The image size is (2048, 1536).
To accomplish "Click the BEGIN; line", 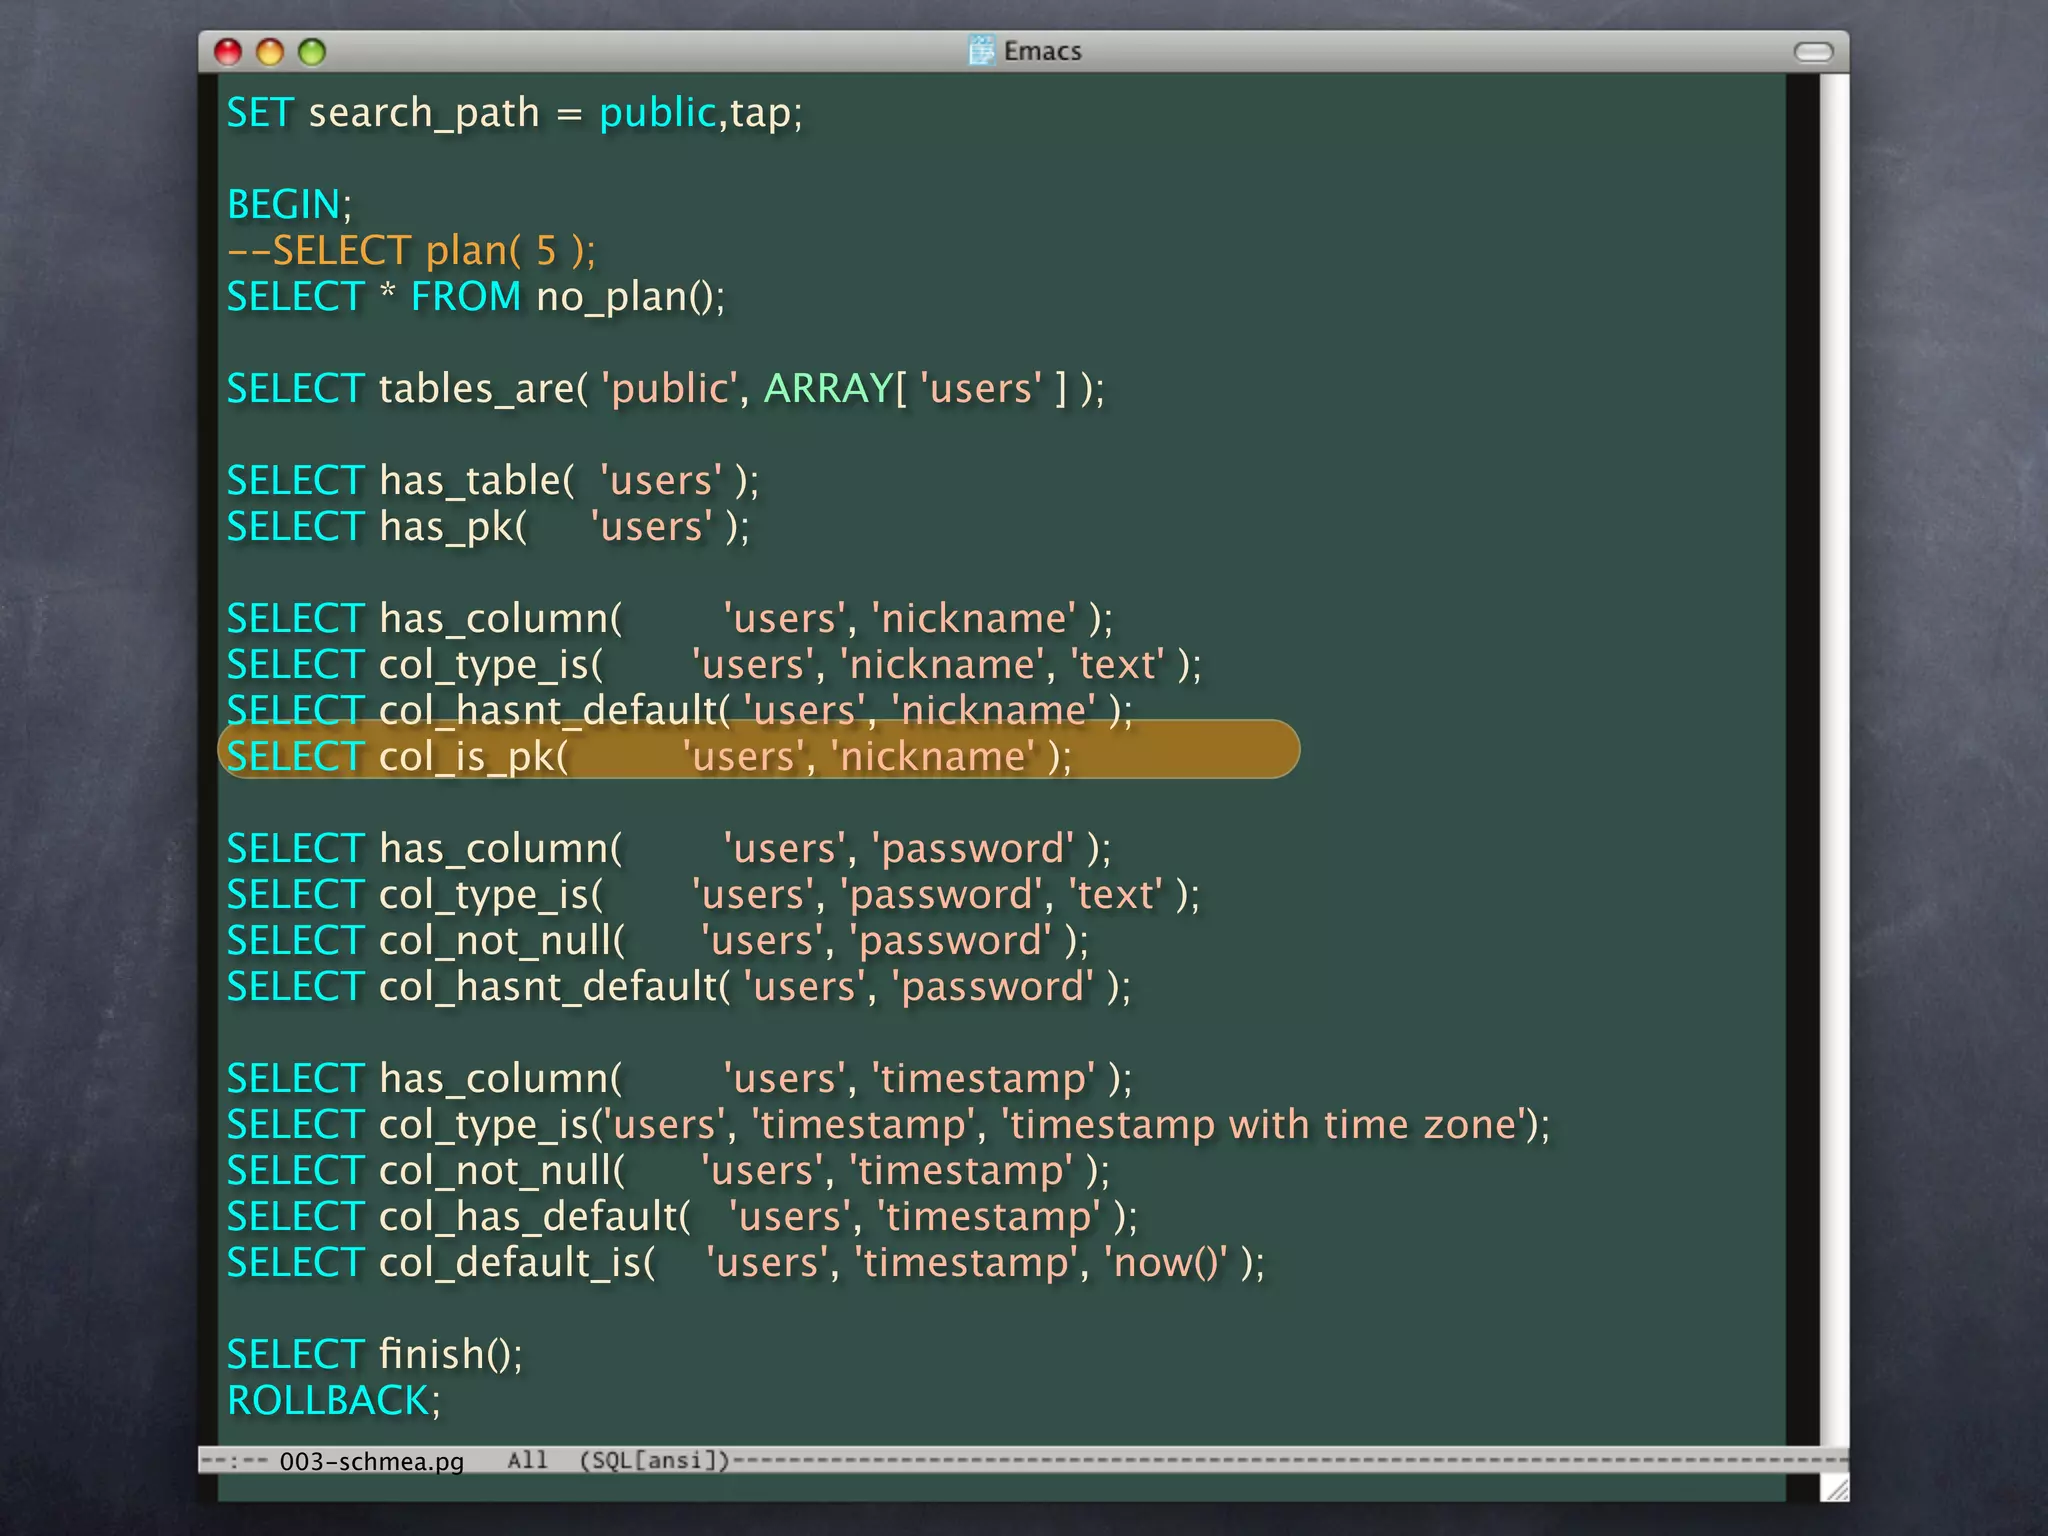I will tap(289, 205).
